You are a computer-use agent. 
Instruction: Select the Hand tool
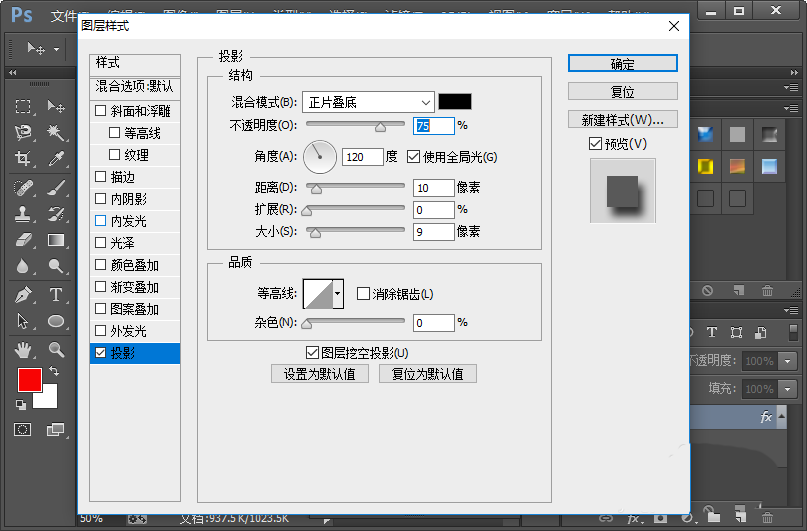[23, 350]
